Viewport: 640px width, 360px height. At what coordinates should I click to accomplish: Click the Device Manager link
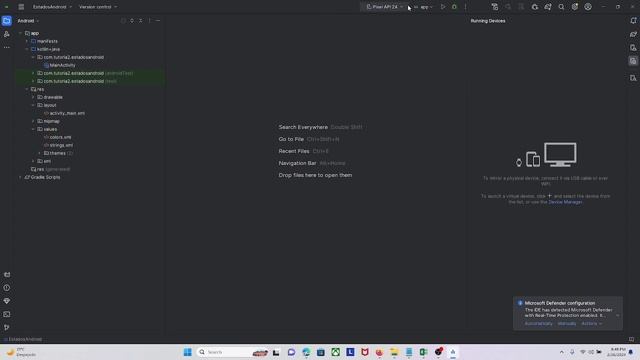[x=565, y=202]
